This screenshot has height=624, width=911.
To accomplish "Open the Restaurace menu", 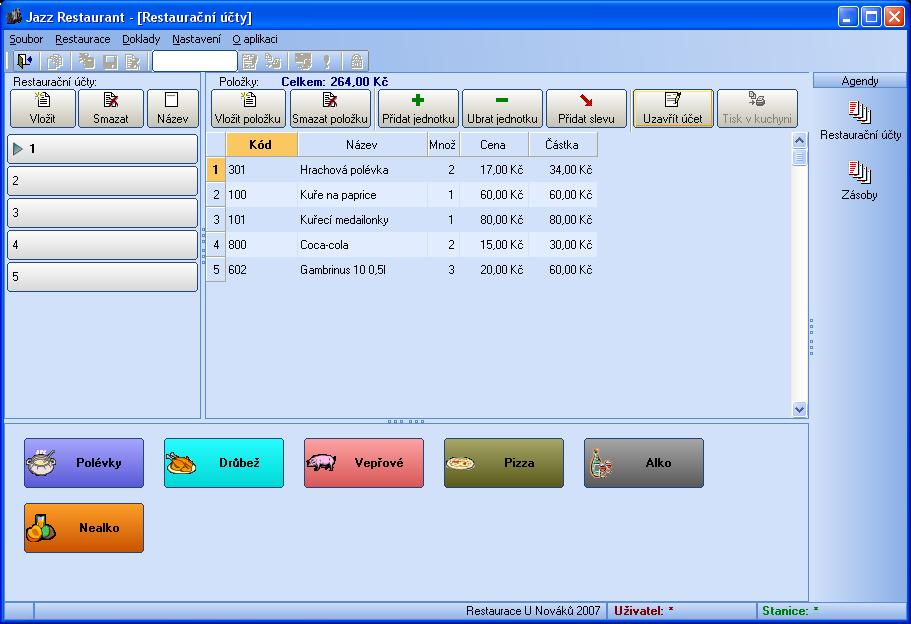I will (x=83, y=39).
